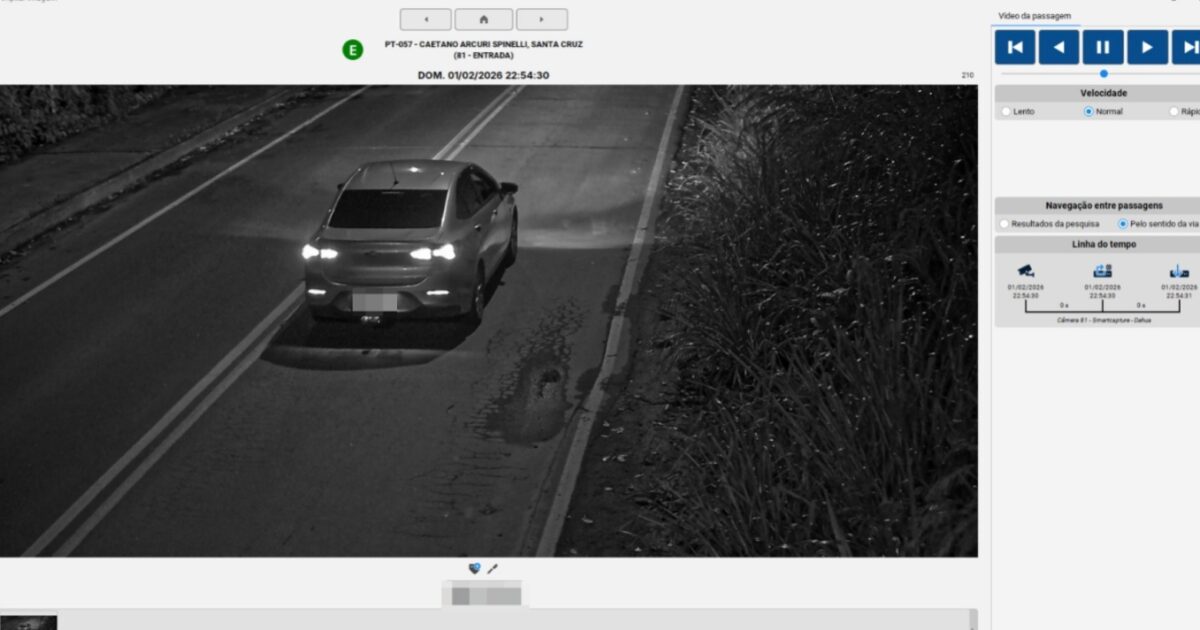Pause the passage video
This screenshot has width=1200, height=630.
coord(1102,47)
